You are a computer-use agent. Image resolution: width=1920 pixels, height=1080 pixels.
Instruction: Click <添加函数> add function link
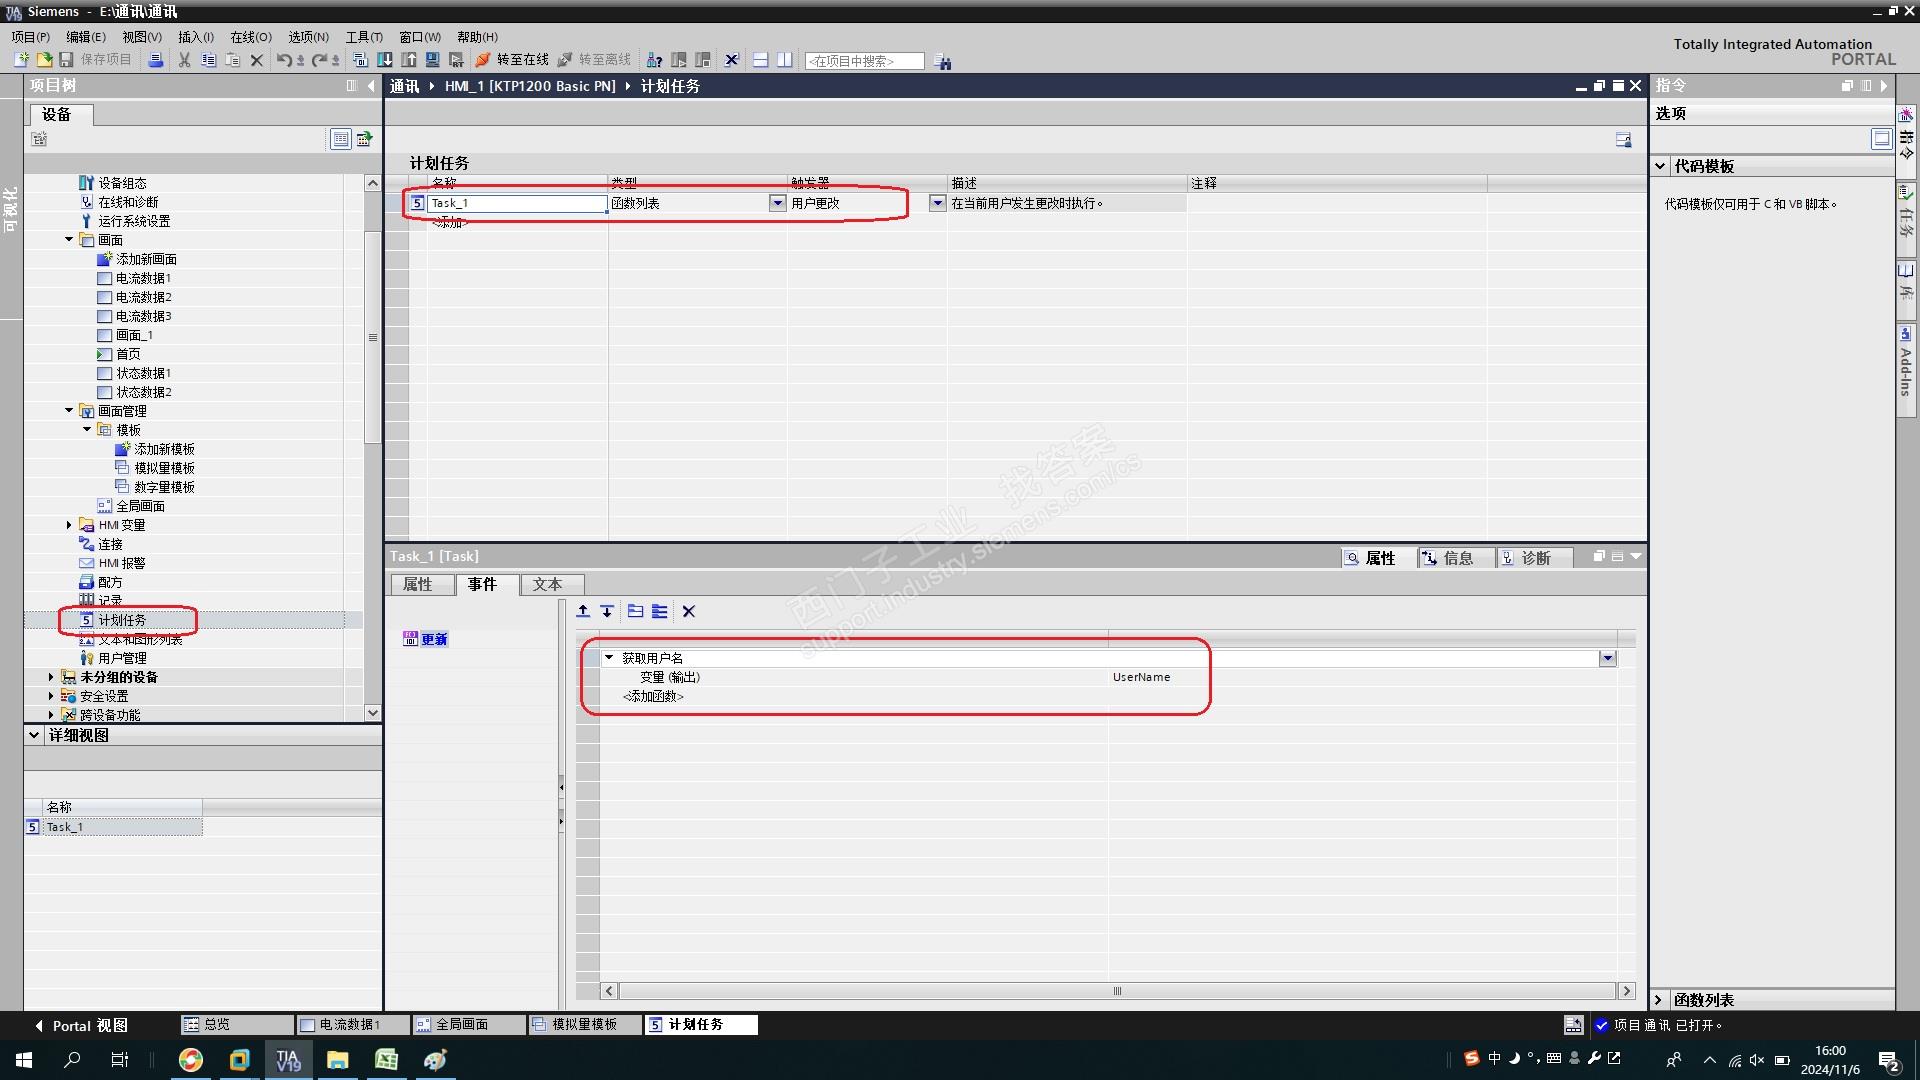tap(653, 696)
